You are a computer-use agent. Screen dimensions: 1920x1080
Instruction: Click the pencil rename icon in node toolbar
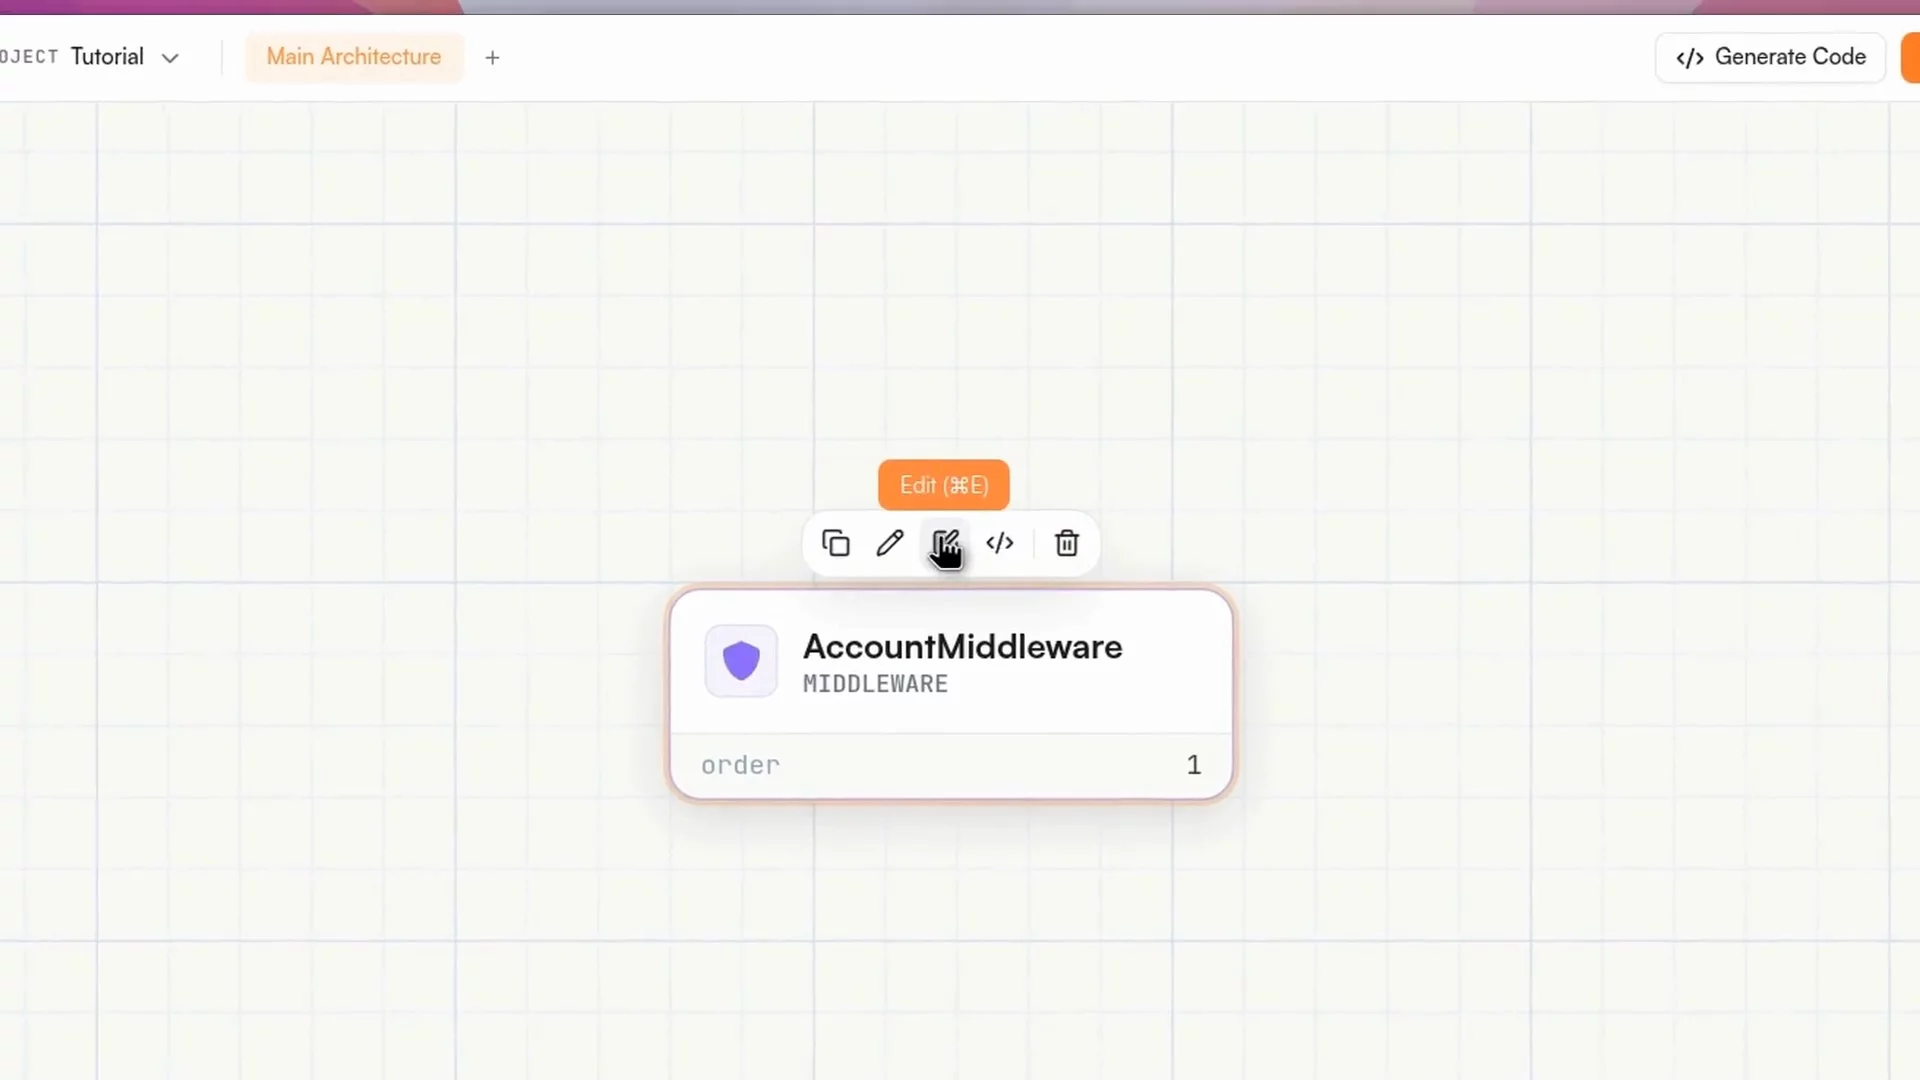tap(890, 543)
